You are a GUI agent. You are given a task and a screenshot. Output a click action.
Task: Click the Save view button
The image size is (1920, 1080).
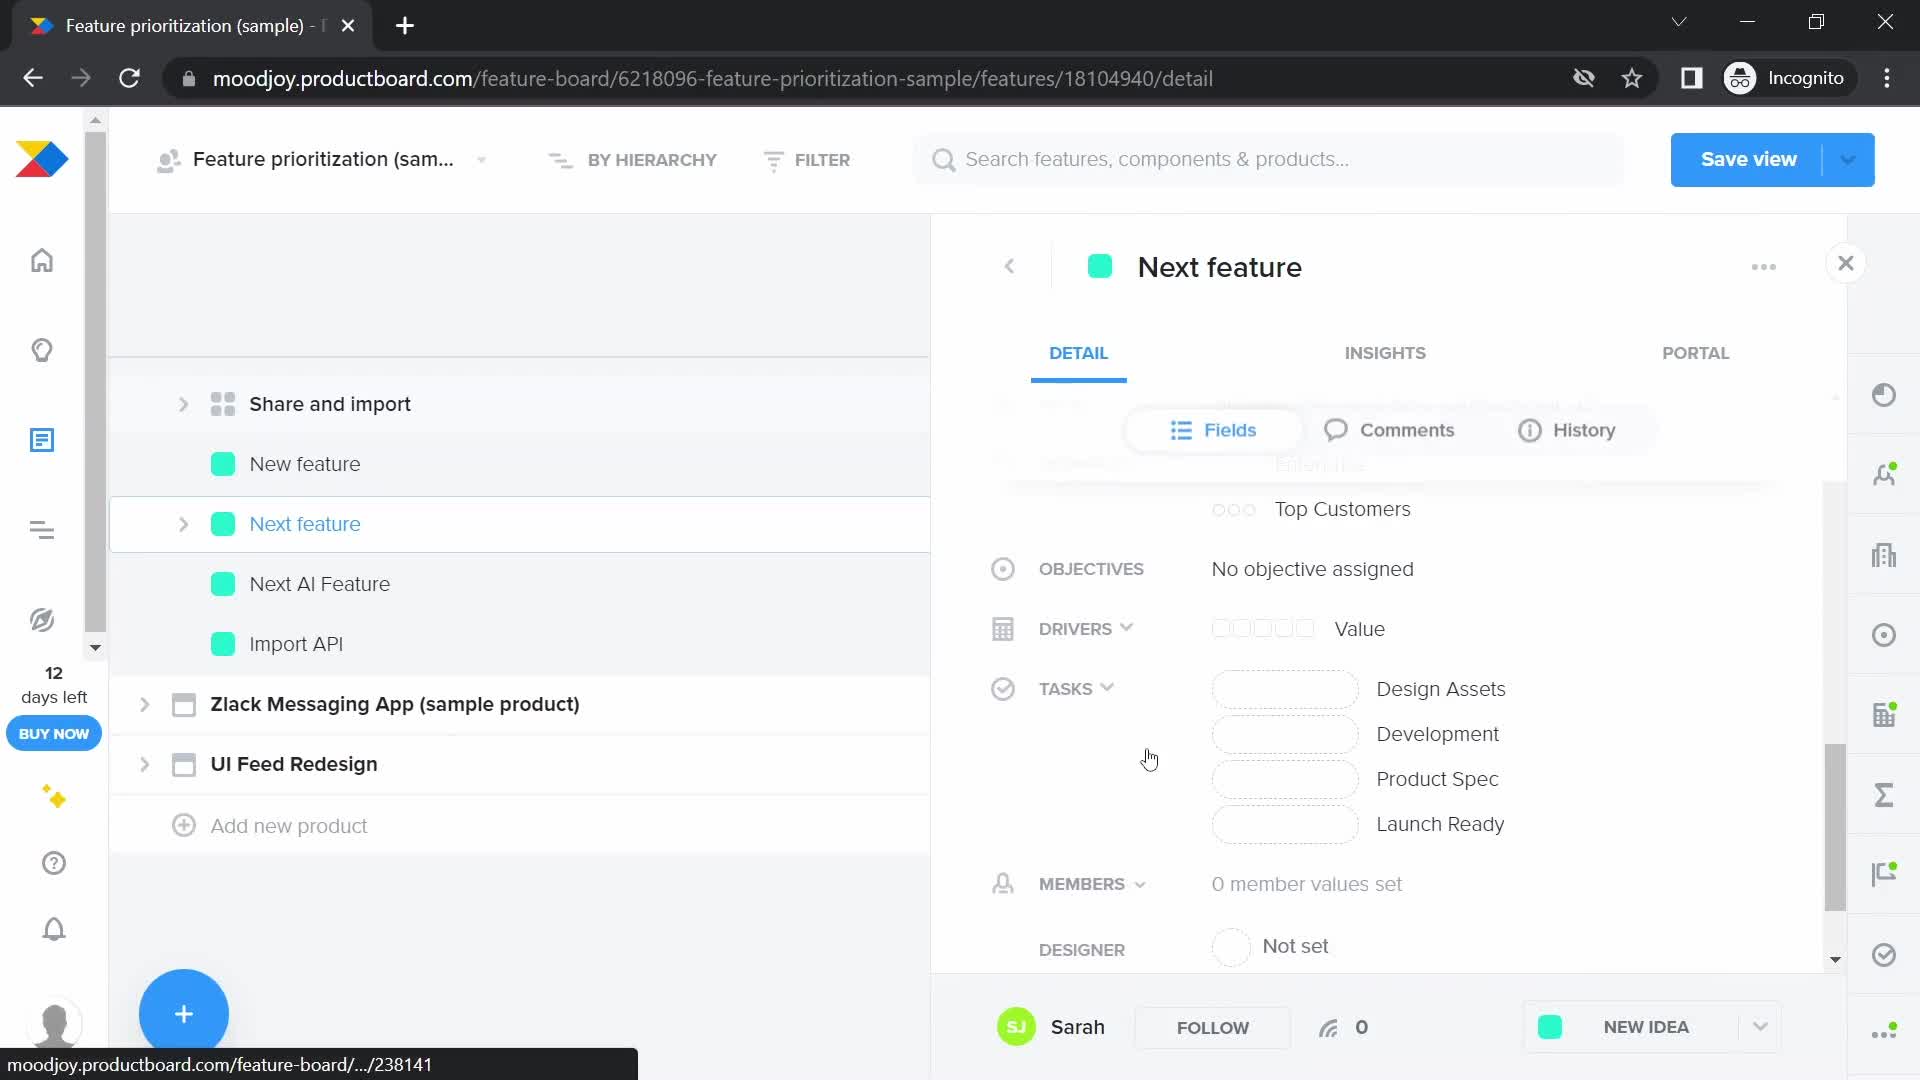(x=1748, y=160)
